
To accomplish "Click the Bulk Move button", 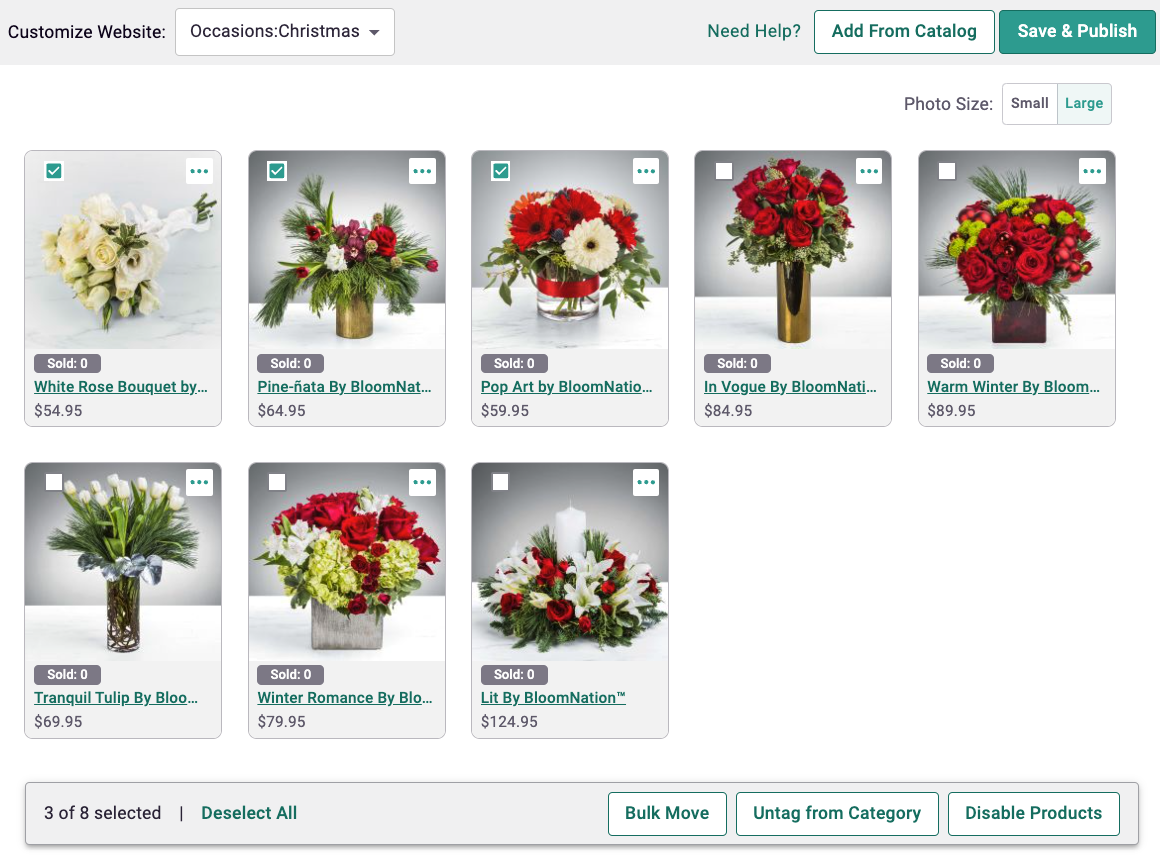I will click(667, 814).
